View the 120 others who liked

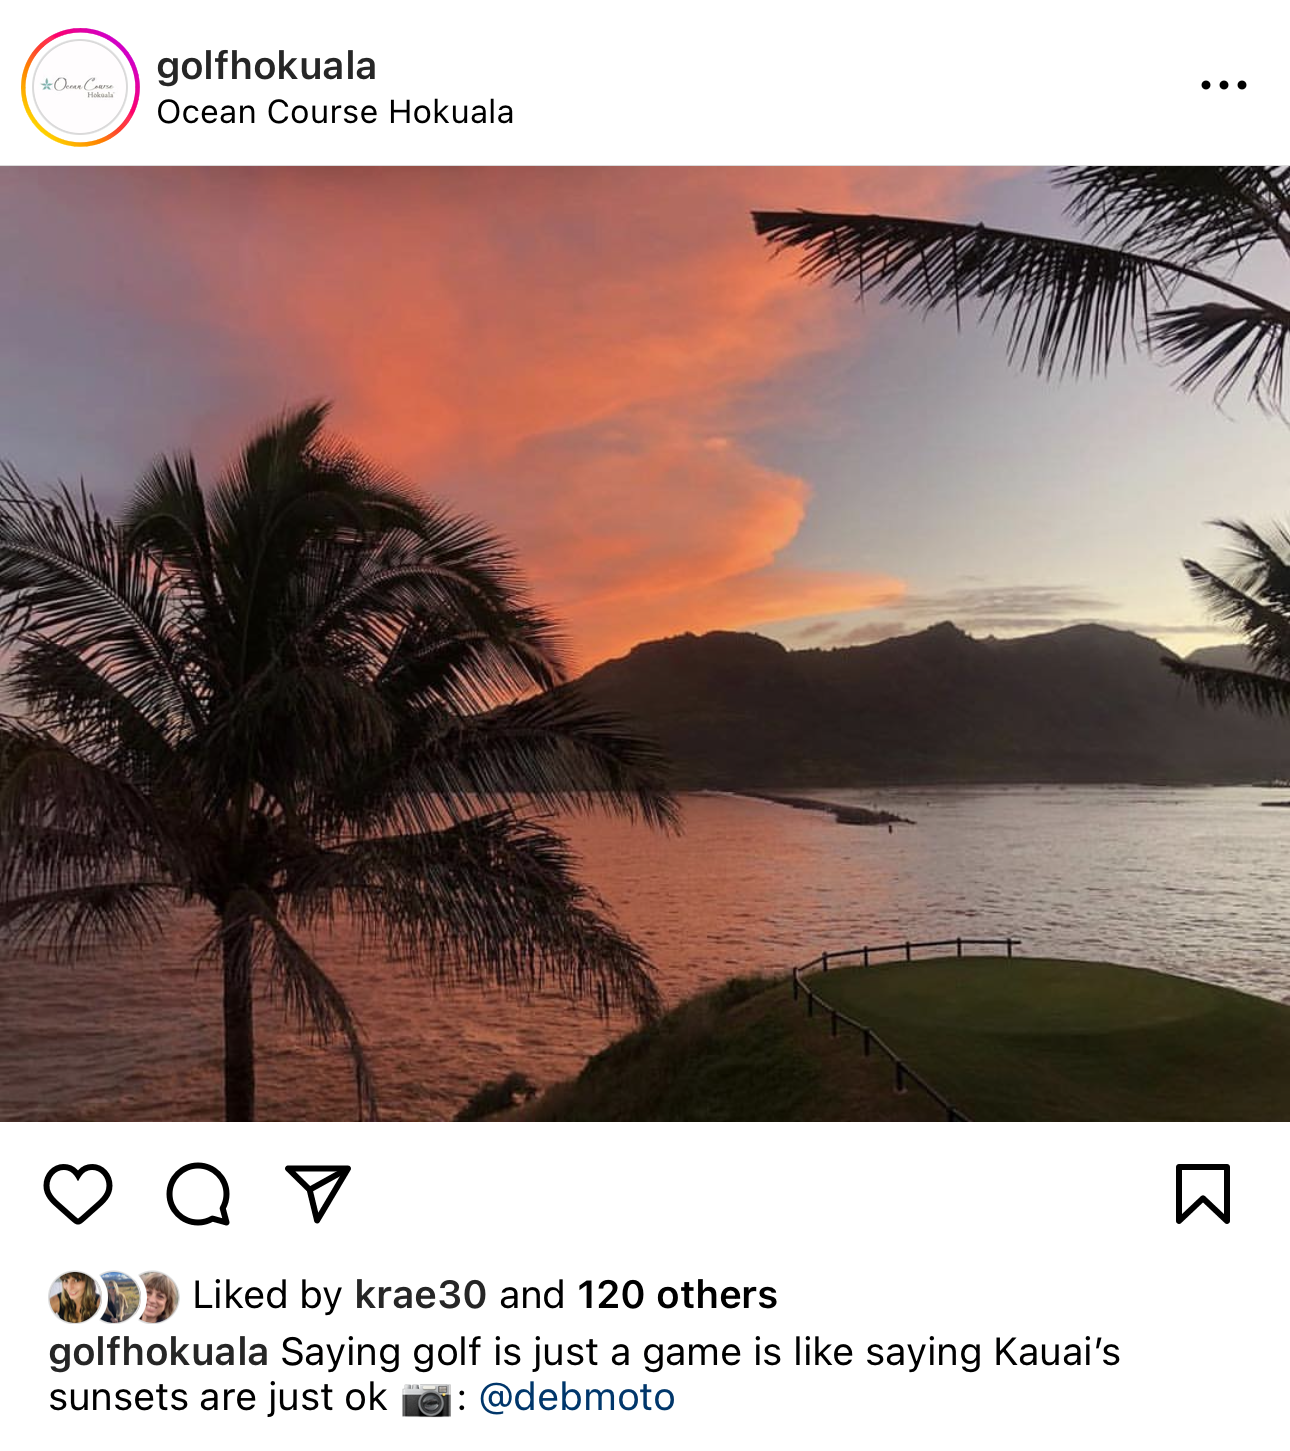[x=677, y=1295]
